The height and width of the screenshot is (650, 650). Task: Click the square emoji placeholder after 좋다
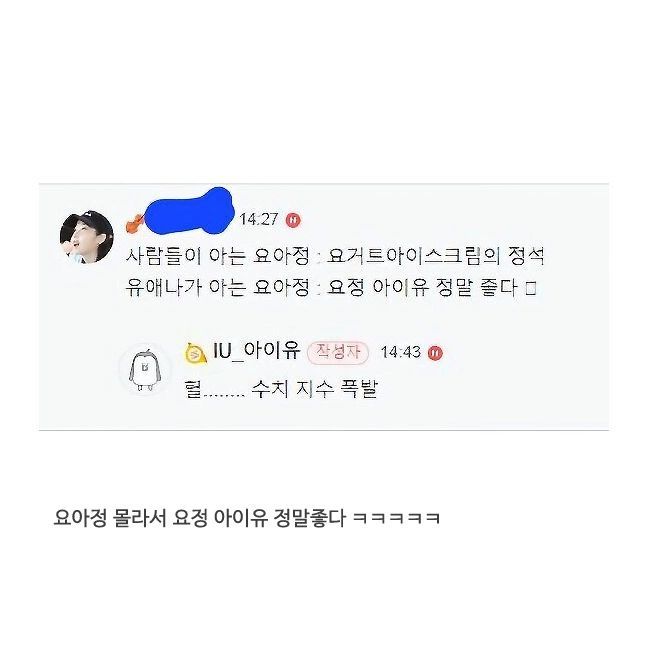(x=531, y=288)
